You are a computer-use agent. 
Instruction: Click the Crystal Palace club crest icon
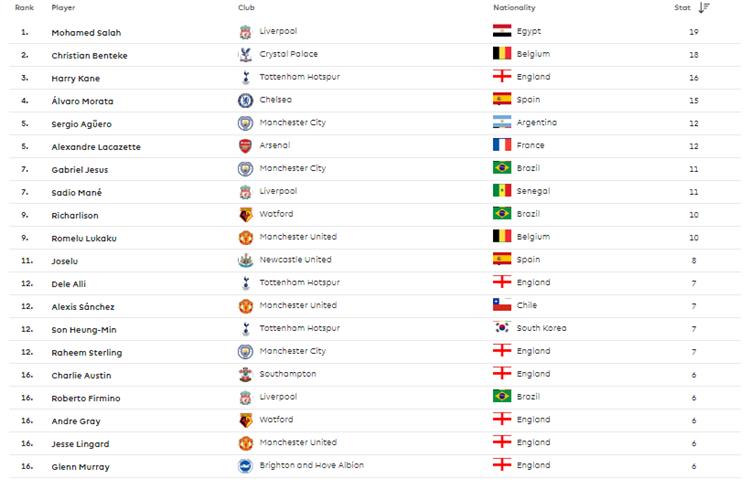(x=245, y=56)
